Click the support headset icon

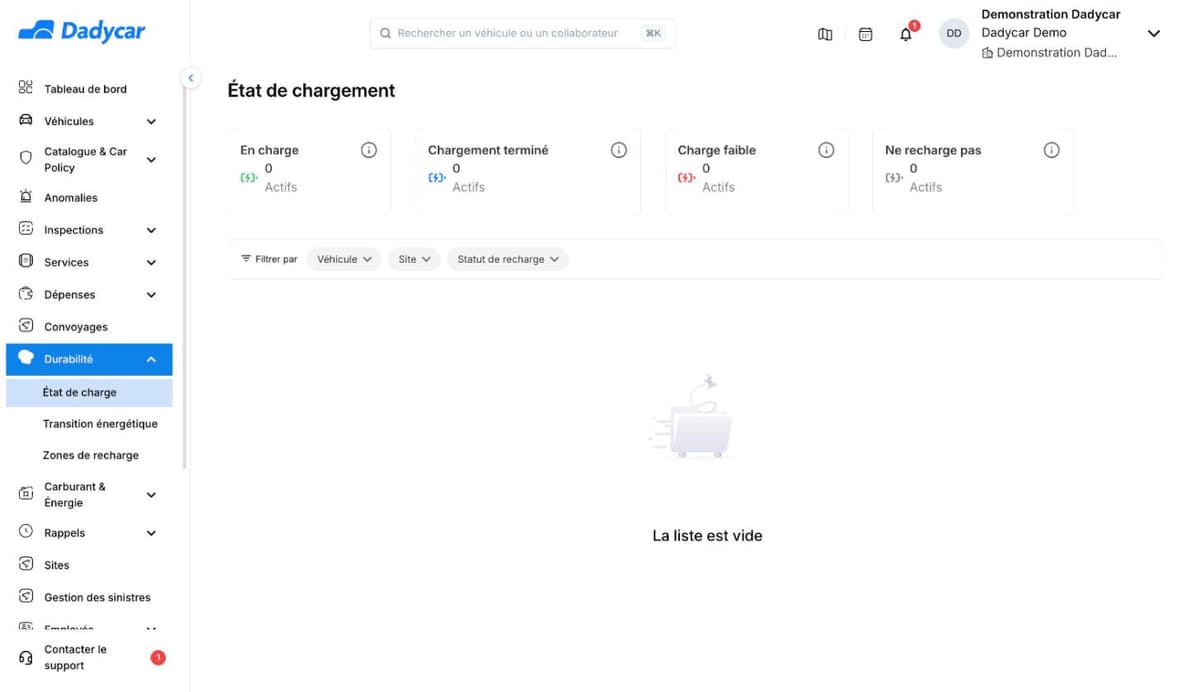[x=26, y=658]
